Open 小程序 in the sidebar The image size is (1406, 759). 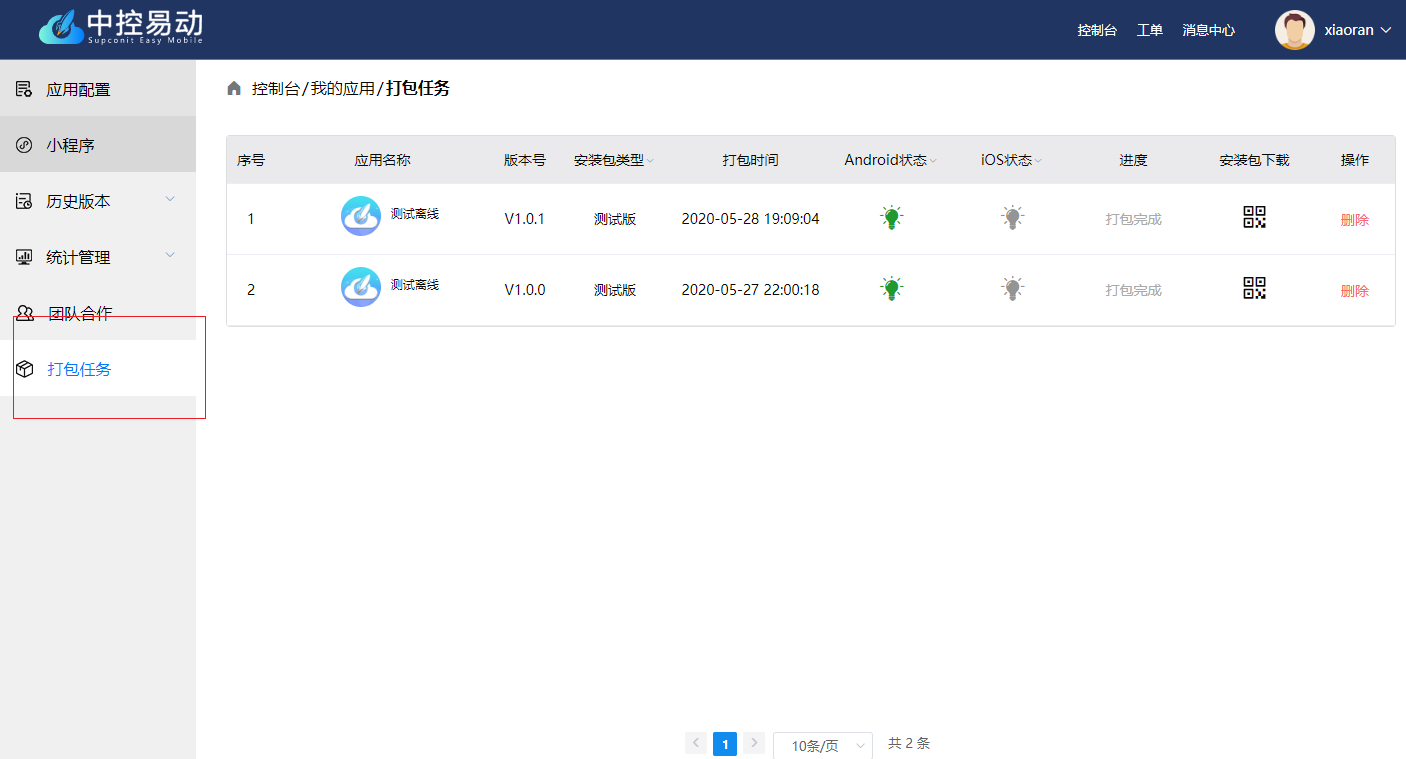tap(98, 145)
